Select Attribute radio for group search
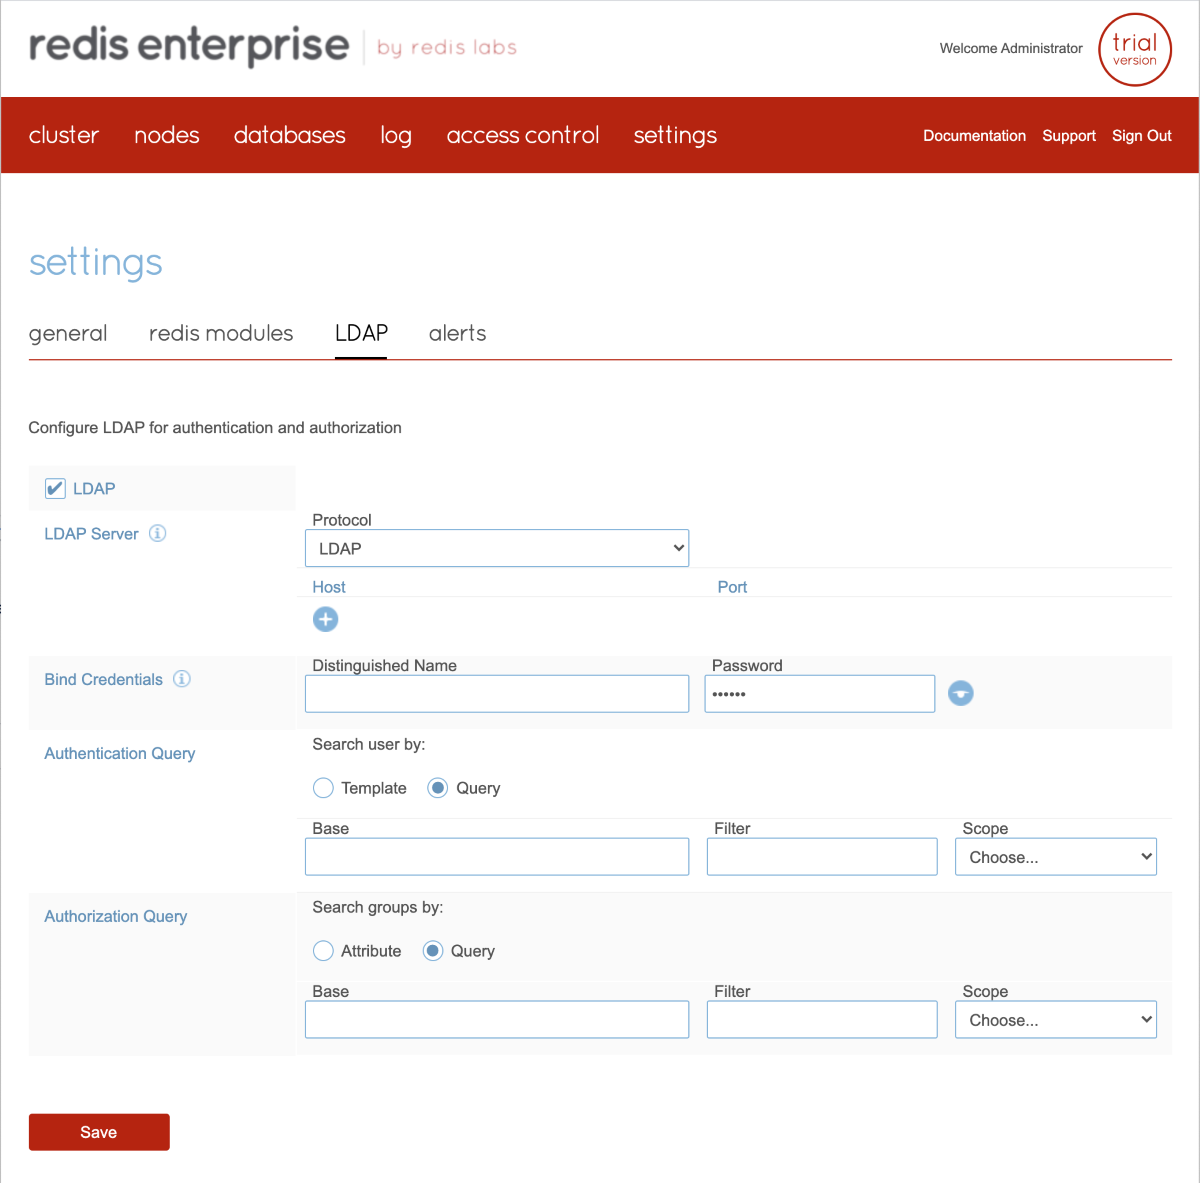Image resolution: width=1200 pixels, height=1183 pixels. 323,951
